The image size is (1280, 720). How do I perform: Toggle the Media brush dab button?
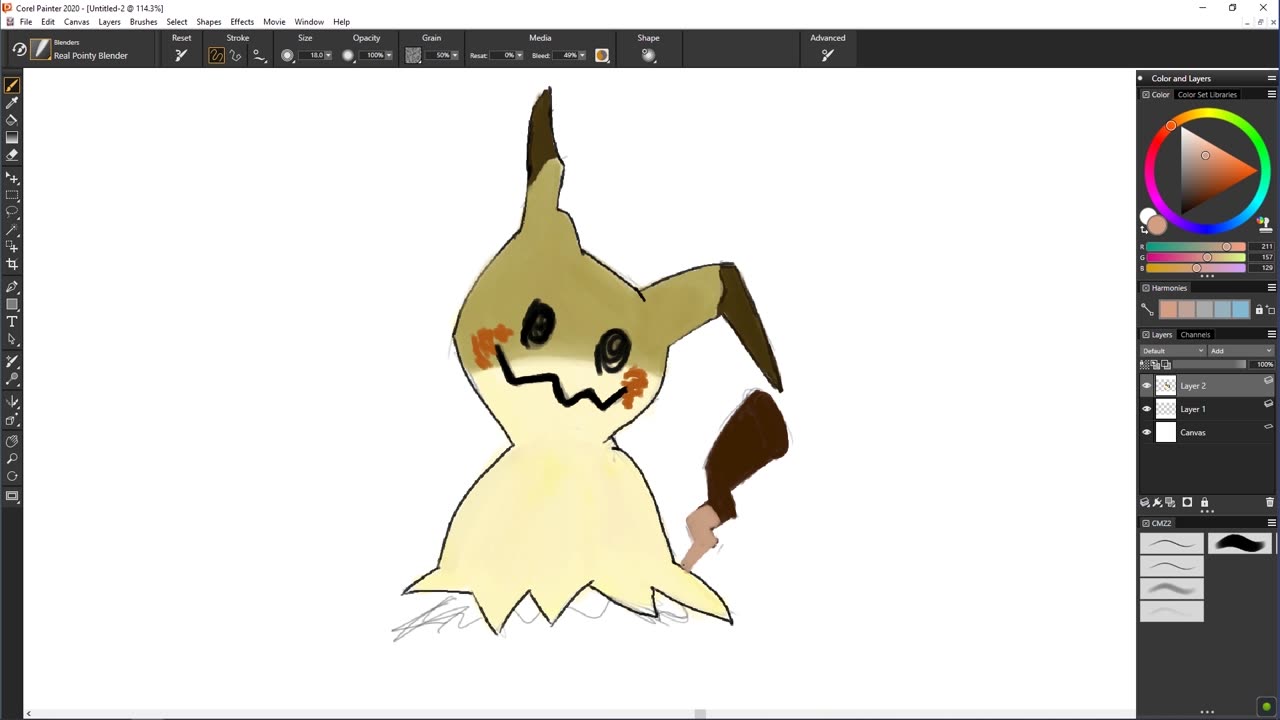[x=602, y=55]
